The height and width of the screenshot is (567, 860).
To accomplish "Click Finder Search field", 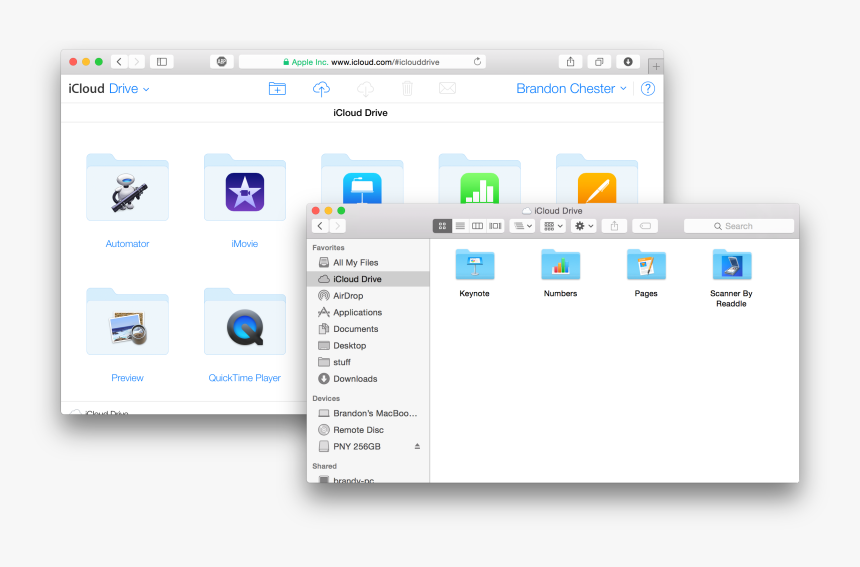I will tap(739, 226).
